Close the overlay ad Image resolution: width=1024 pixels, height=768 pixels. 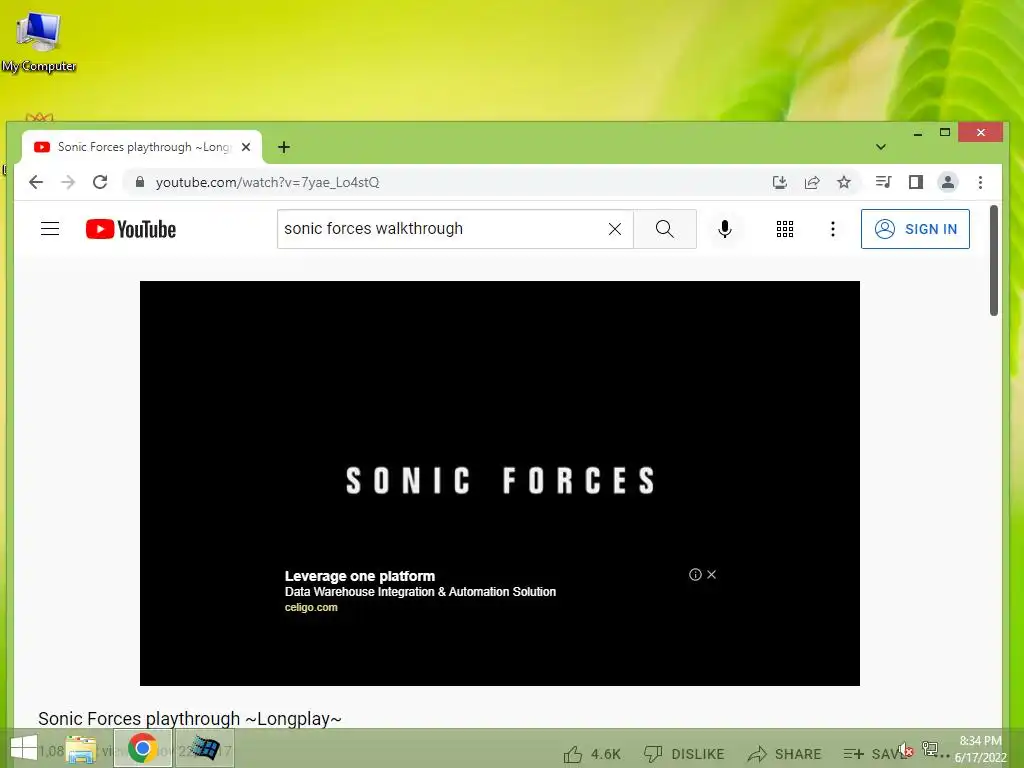point(712,575)
